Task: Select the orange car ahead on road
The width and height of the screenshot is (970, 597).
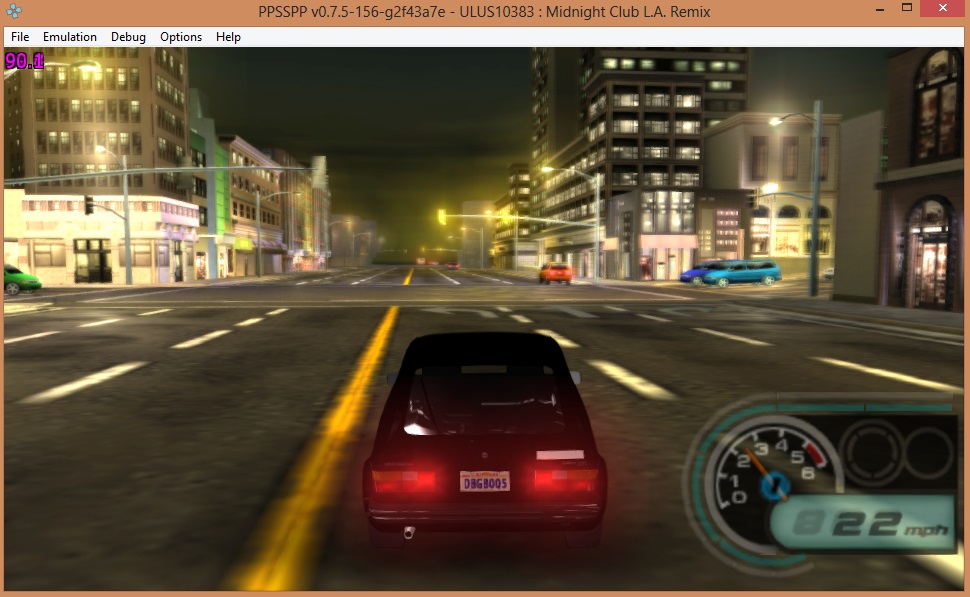Action: coord(555,272)
